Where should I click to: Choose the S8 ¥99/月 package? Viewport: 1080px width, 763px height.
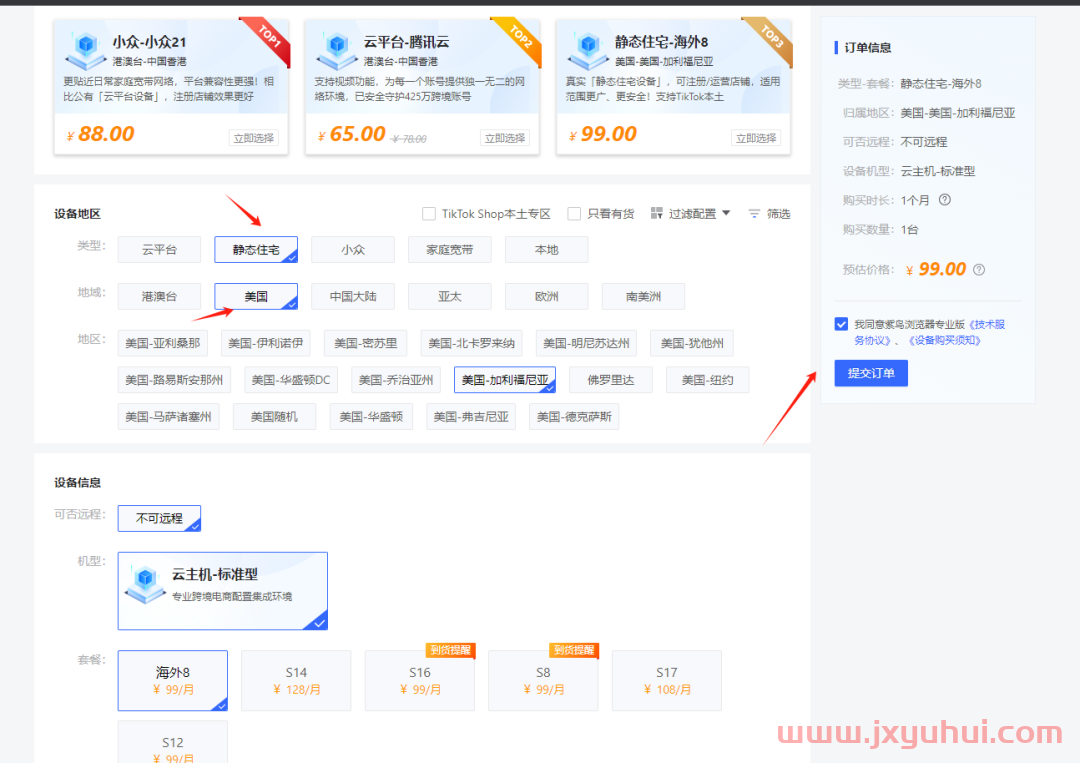(543, 680)
